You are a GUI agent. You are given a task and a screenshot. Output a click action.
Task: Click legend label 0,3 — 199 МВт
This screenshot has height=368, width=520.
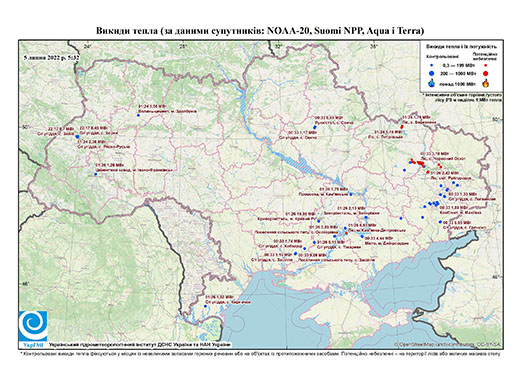click(x=458, y=66)
